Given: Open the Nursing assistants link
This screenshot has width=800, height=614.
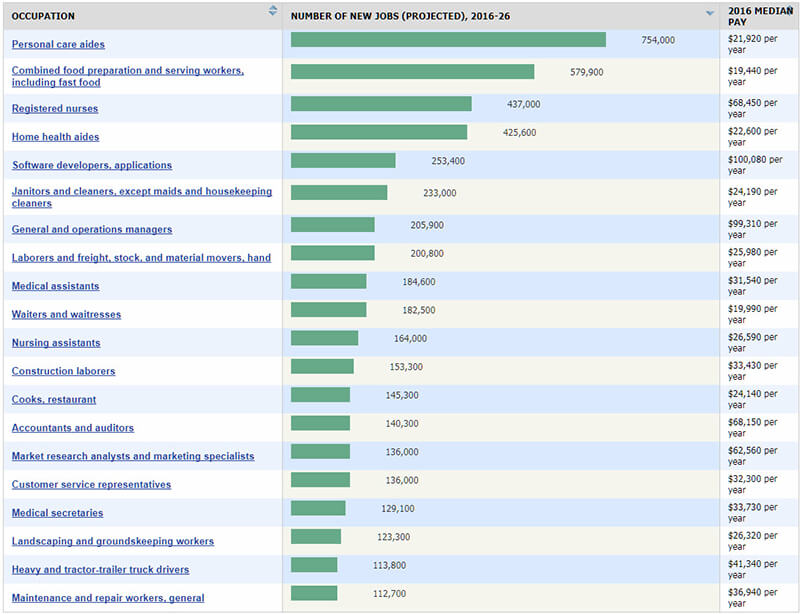Looking at the screenshot, I should (56, 342).
